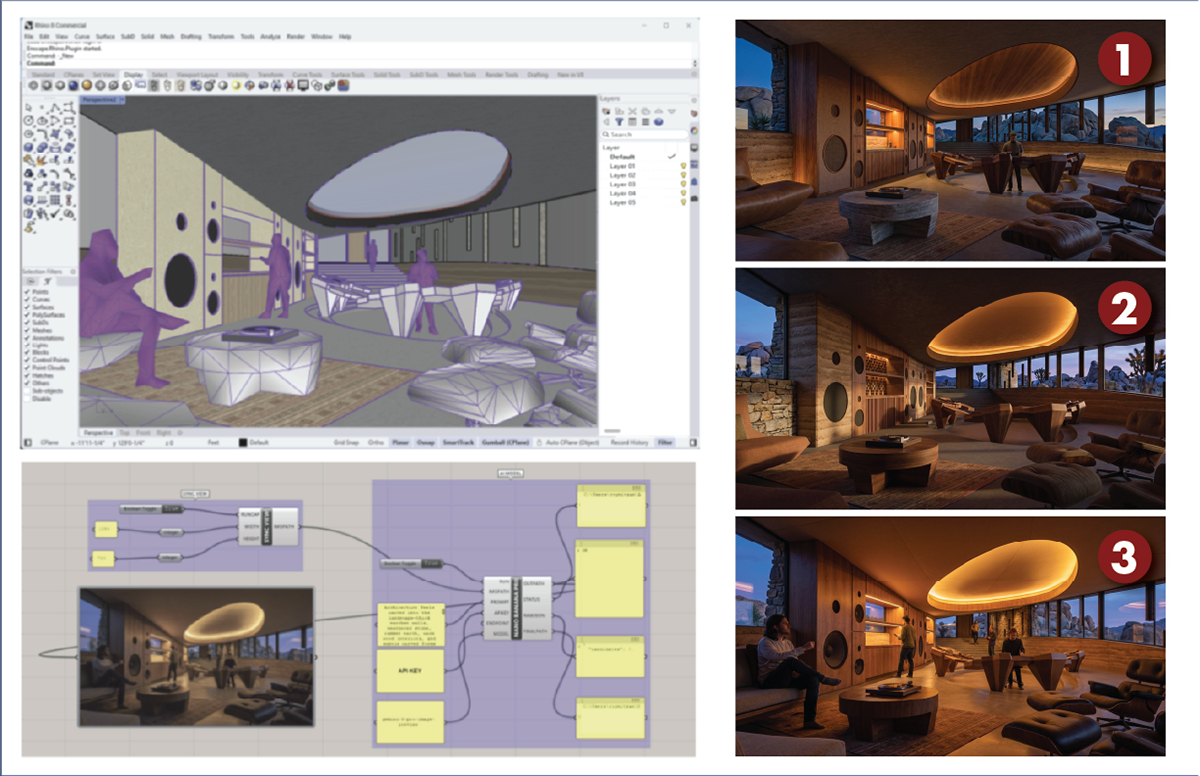Switch to the New in V8 tab
The width and height of the screenshot is (1200, 776).
570,74
